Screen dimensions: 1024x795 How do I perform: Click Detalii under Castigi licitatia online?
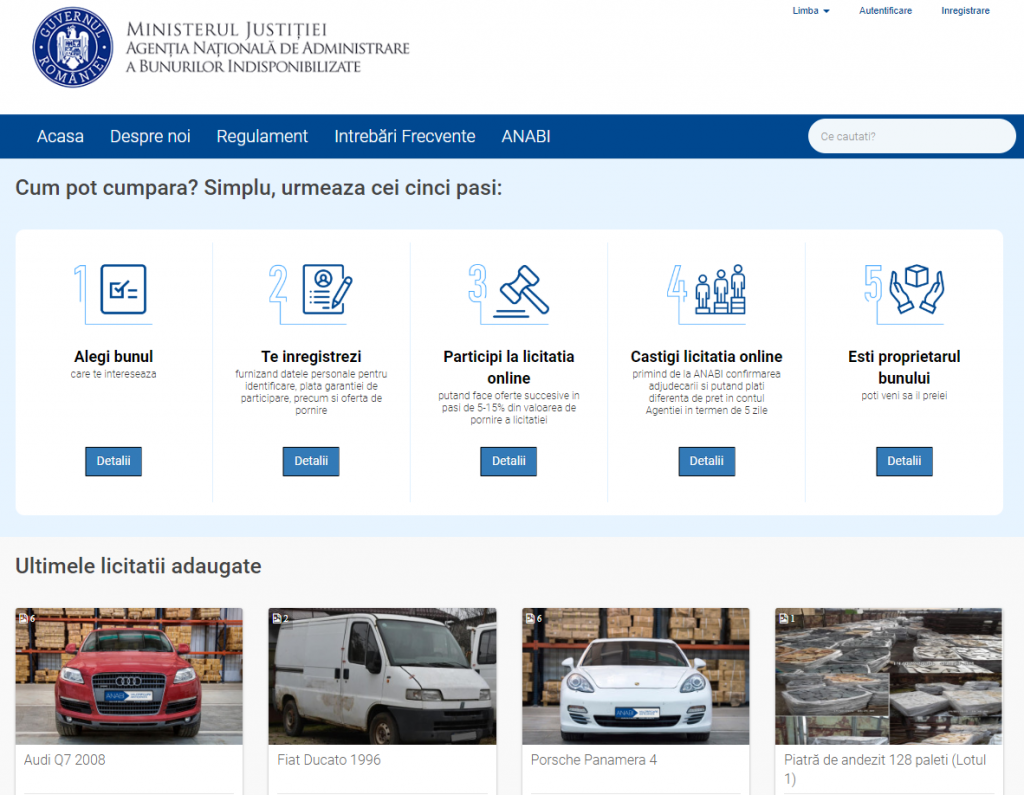[707, 461]
